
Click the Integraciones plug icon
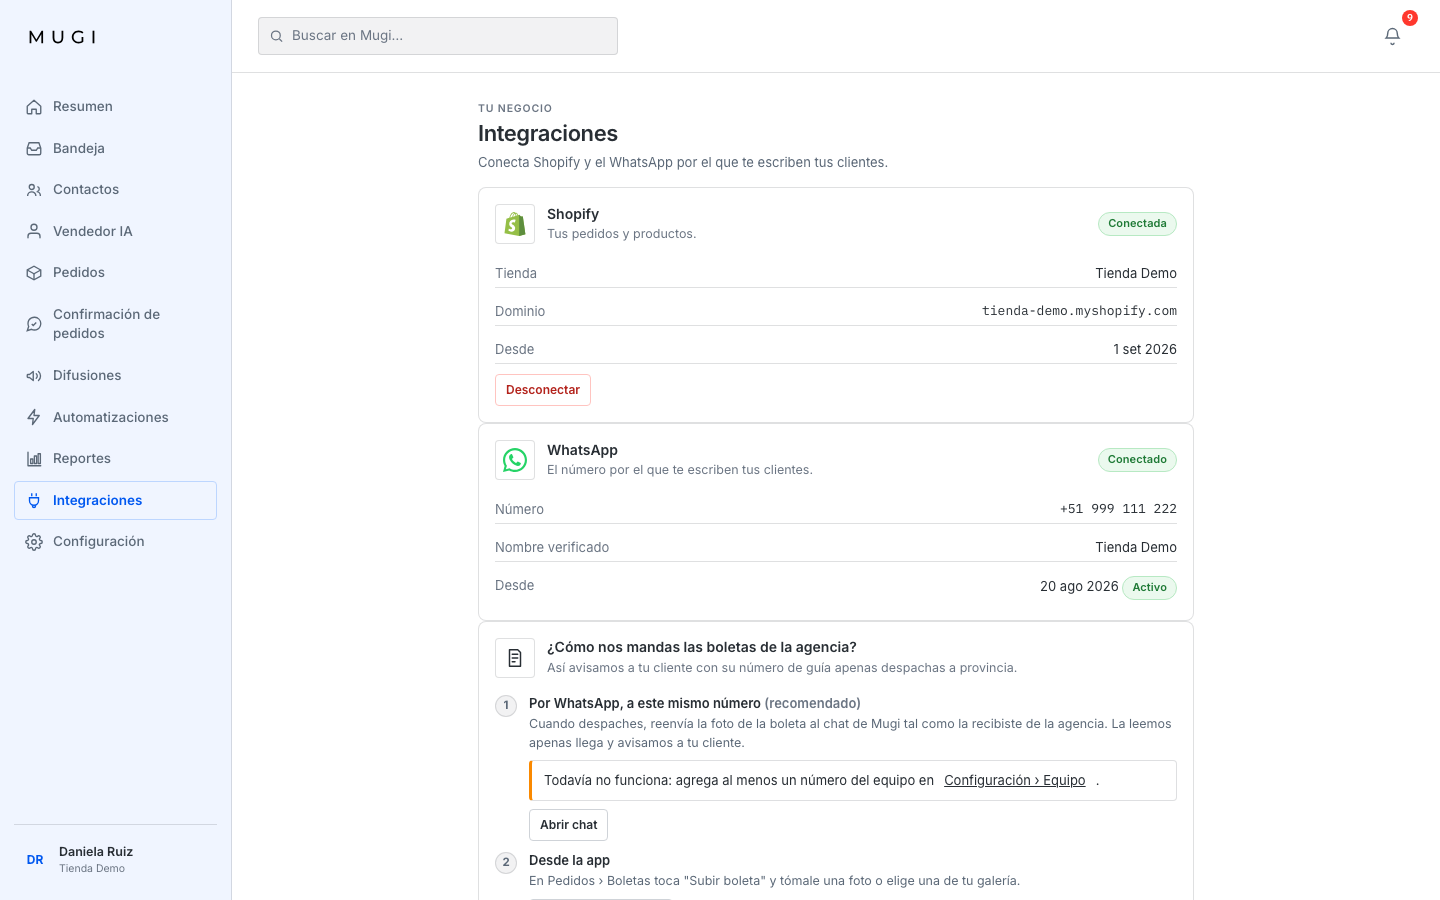[x=34, y=501]
